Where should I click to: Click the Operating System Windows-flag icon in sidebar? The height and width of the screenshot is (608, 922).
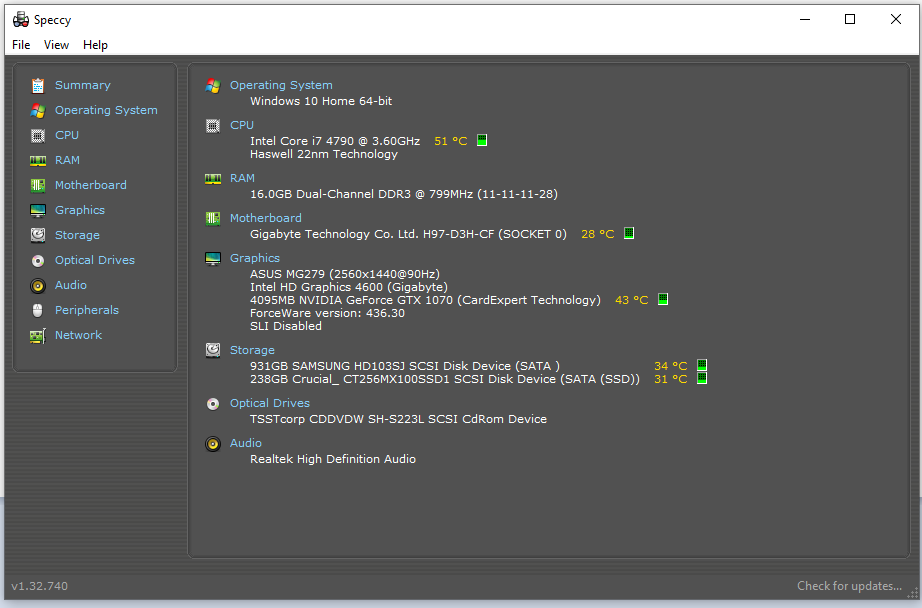[38, 111]
